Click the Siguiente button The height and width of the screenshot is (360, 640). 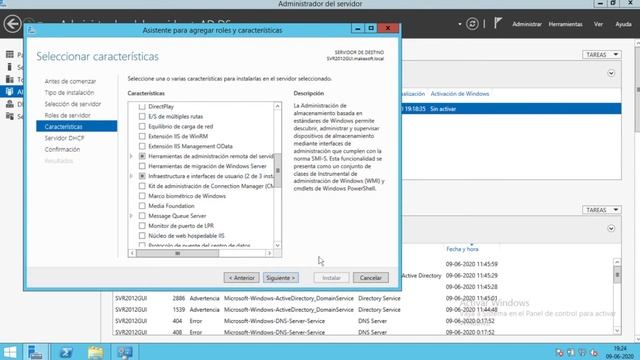point(281,278)
